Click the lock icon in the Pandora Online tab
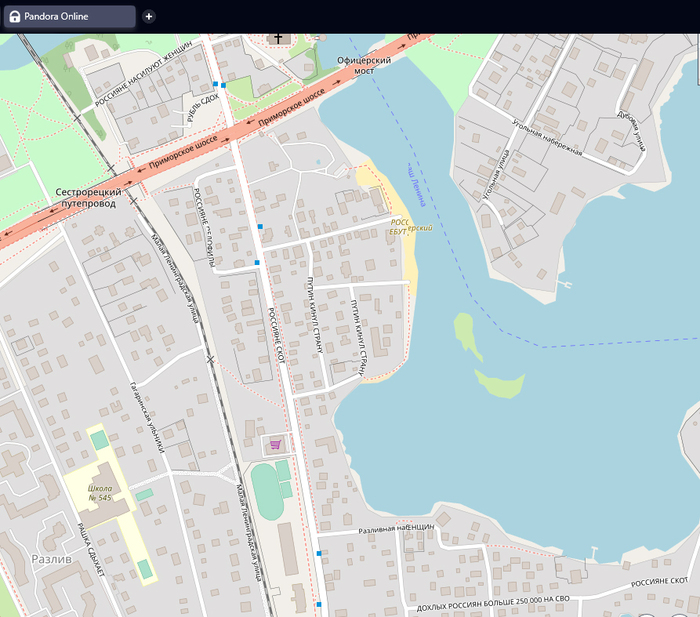This screenshot has width=700, height=617. pyautogui.click(x=15, y=17)
